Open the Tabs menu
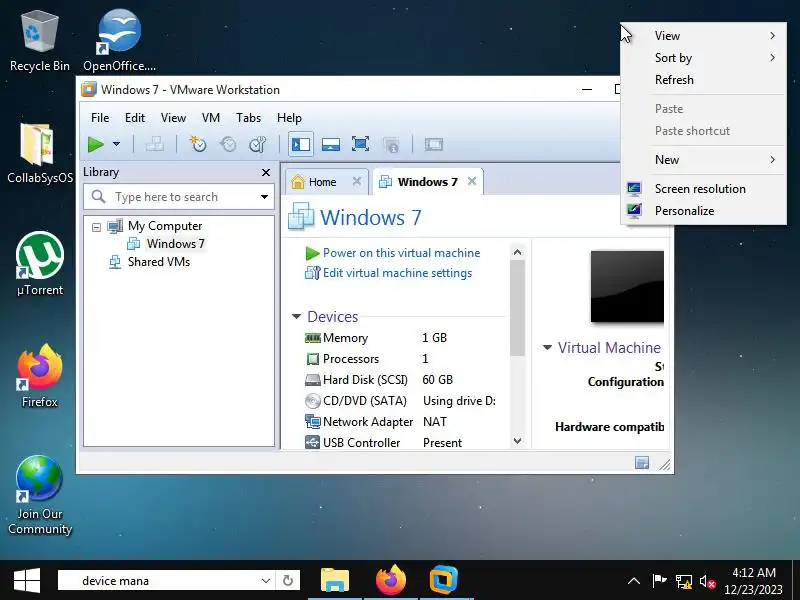Viewport: 800px width, 600px height. [248, 118]
